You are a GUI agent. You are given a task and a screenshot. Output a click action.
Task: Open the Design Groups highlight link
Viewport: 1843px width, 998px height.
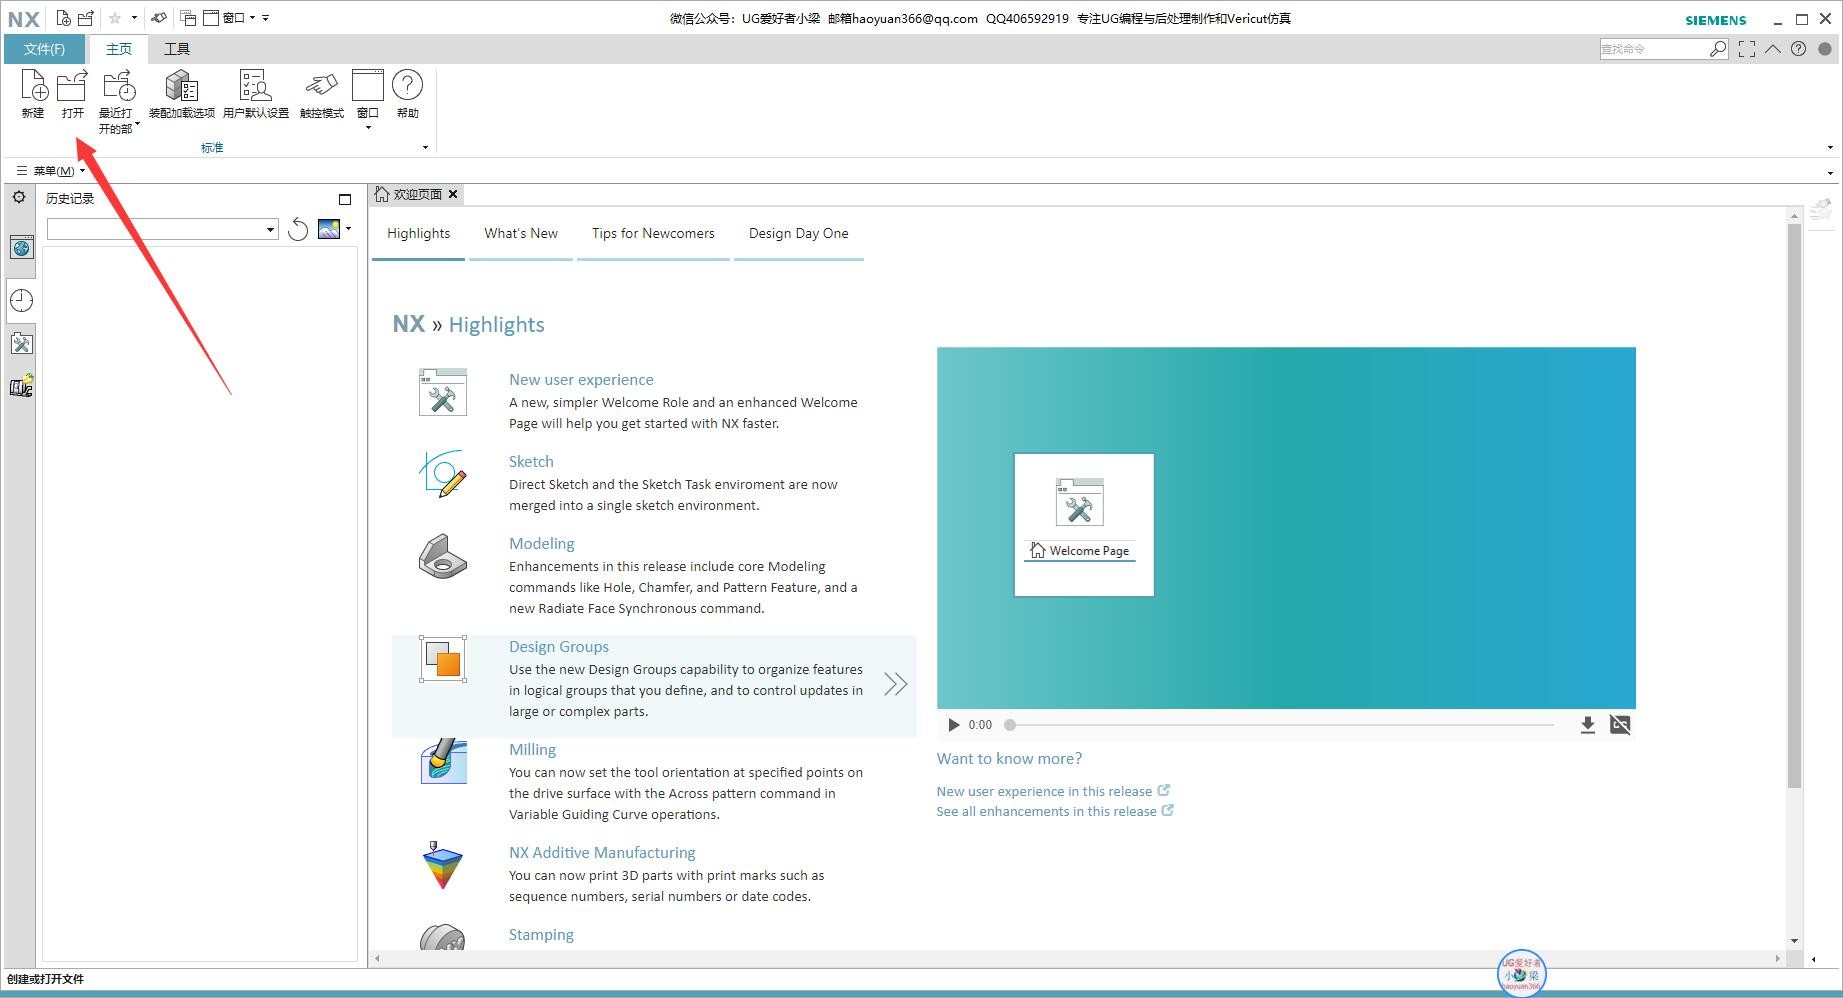coord(559,647)
